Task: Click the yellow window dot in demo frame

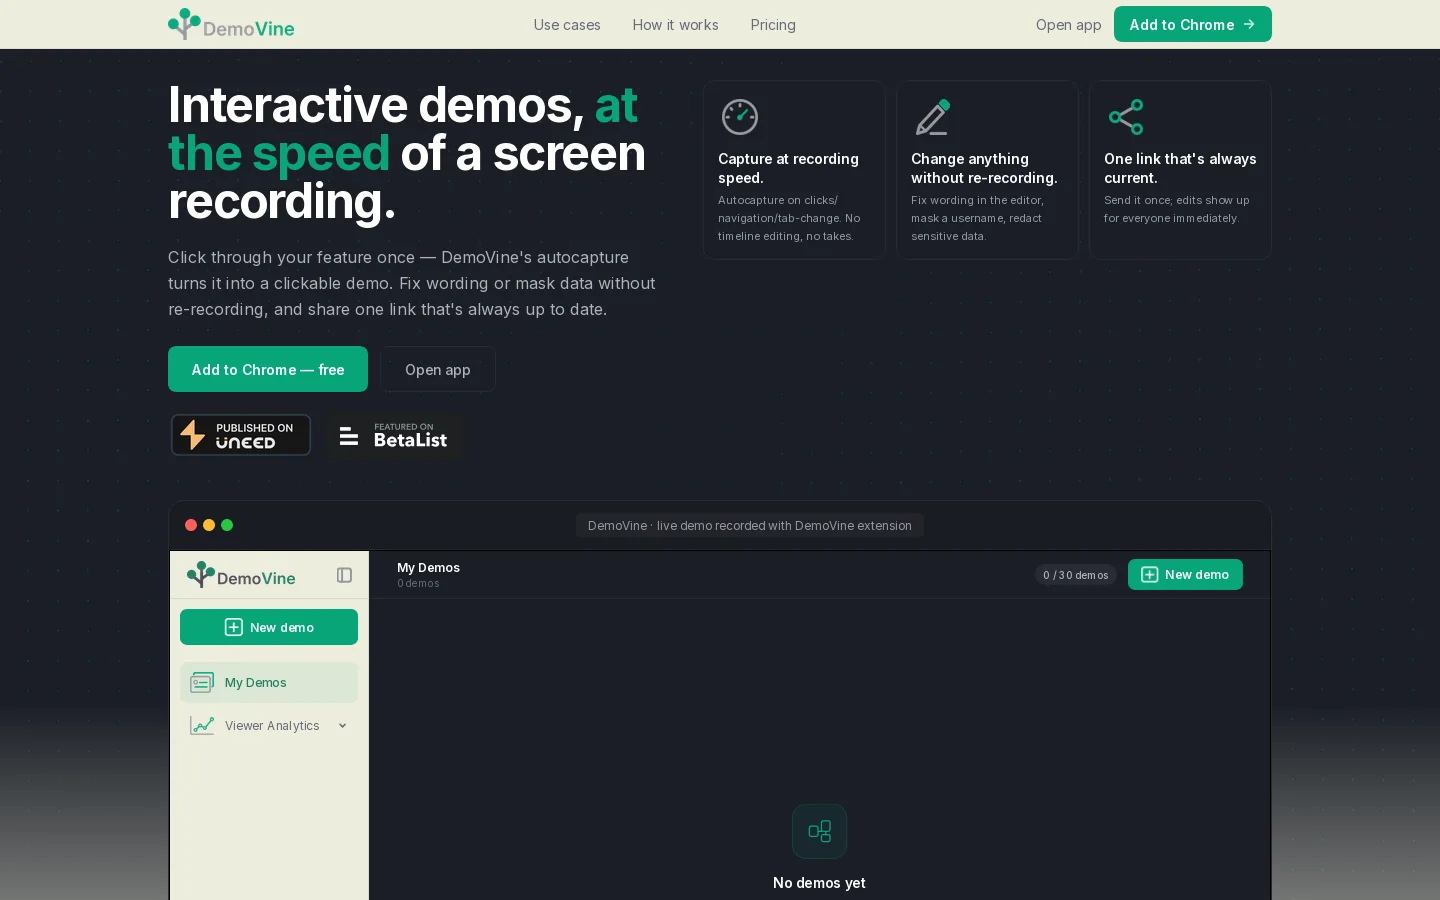Action: (x=209, y=525)
